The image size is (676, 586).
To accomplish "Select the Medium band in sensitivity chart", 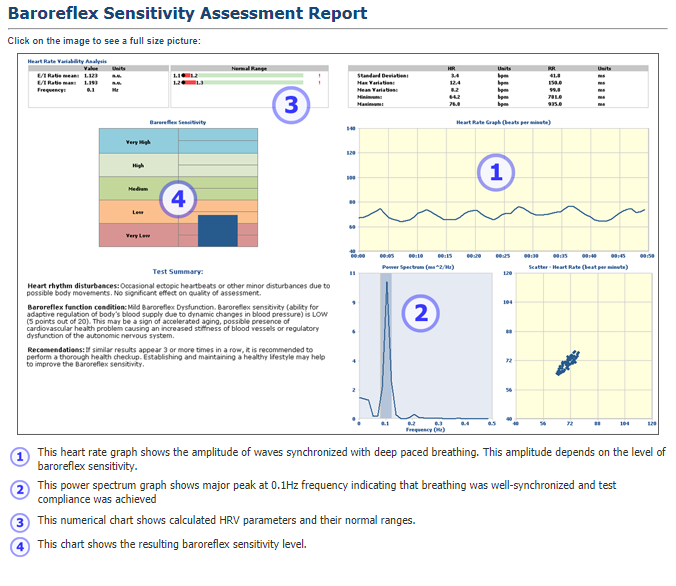I will point(139,188).
